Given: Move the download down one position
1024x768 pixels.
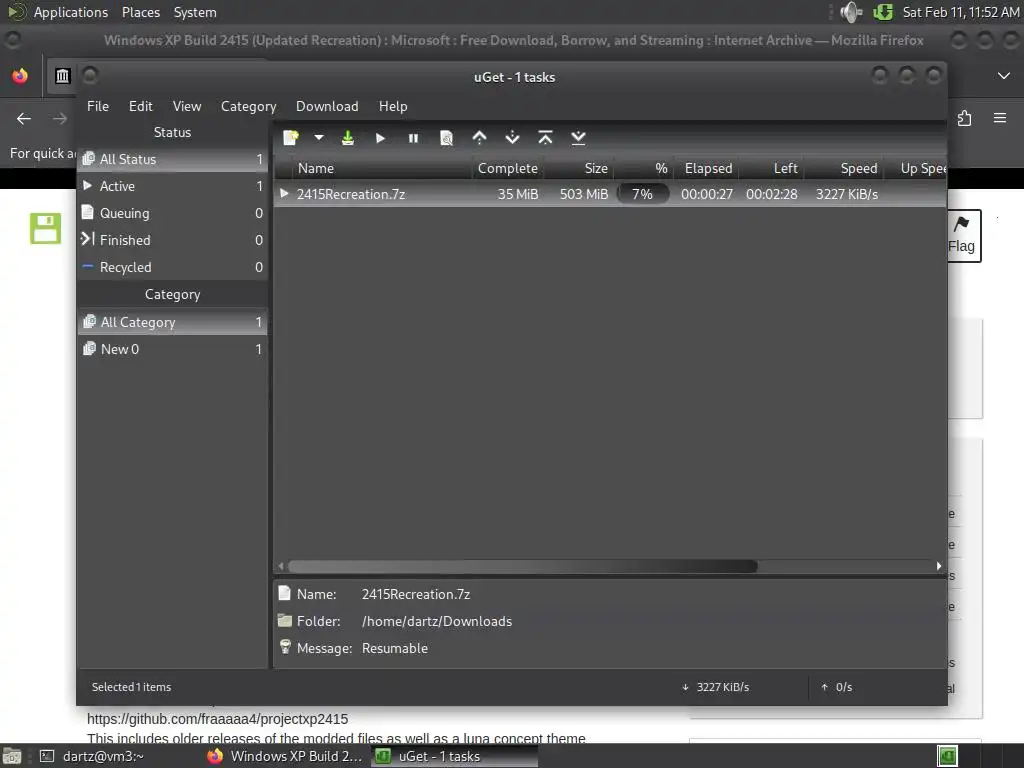Looking at the screenshot, I should pos(513,138).
